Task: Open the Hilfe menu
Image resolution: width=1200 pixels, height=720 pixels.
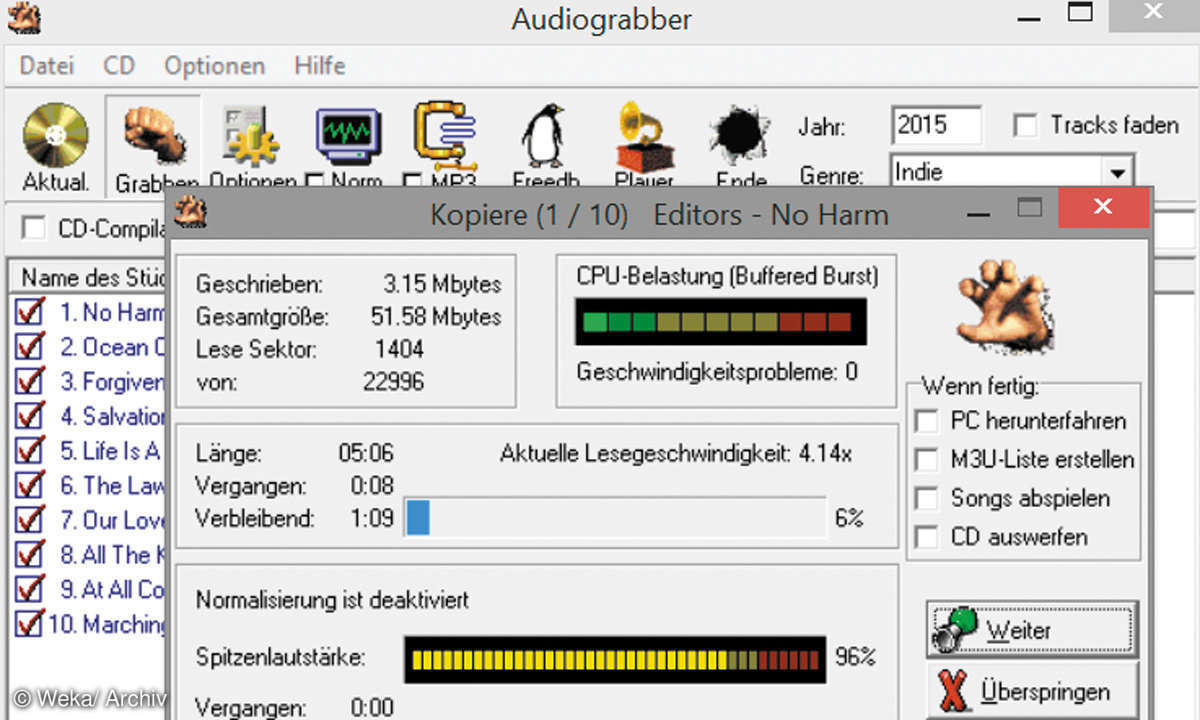Action: point(319,66)
